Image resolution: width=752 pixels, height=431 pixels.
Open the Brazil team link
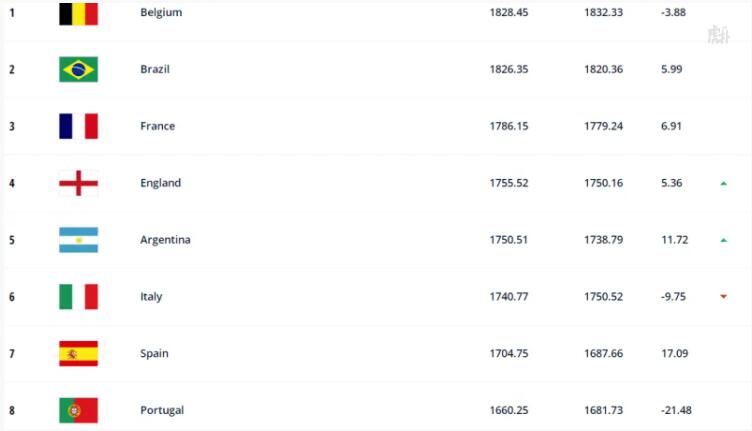[155, 69]
